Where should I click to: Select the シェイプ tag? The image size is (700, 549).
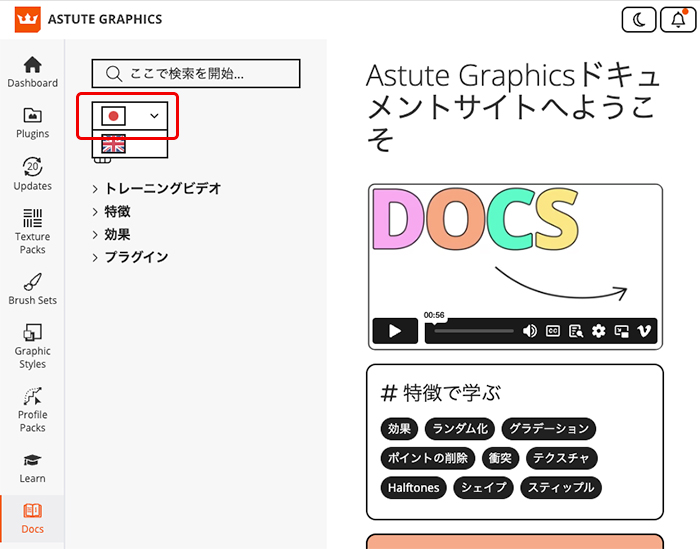coord(483,488)
